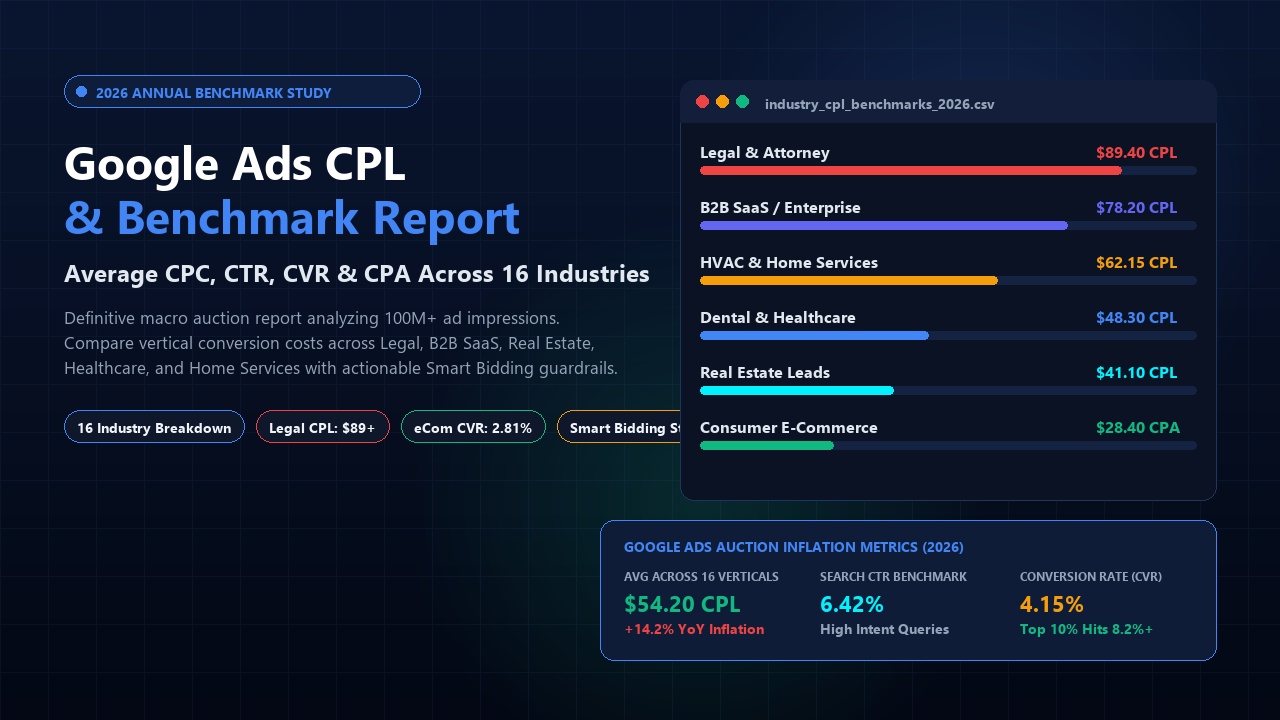
Task: Click the Google Ads Auction Inflation Metrics heading
Action: (x=794, y=548)
